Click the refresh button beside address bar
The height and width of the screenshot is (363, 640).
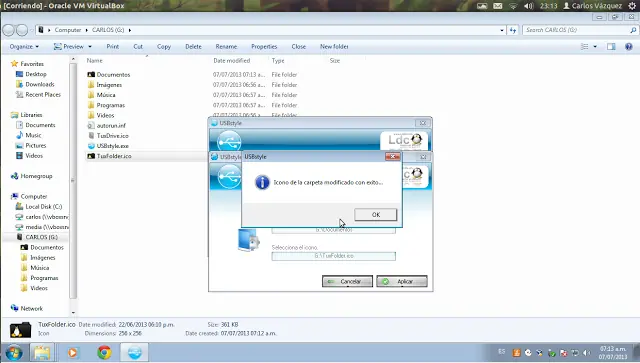pyautogui.click(x=513, y=30)
